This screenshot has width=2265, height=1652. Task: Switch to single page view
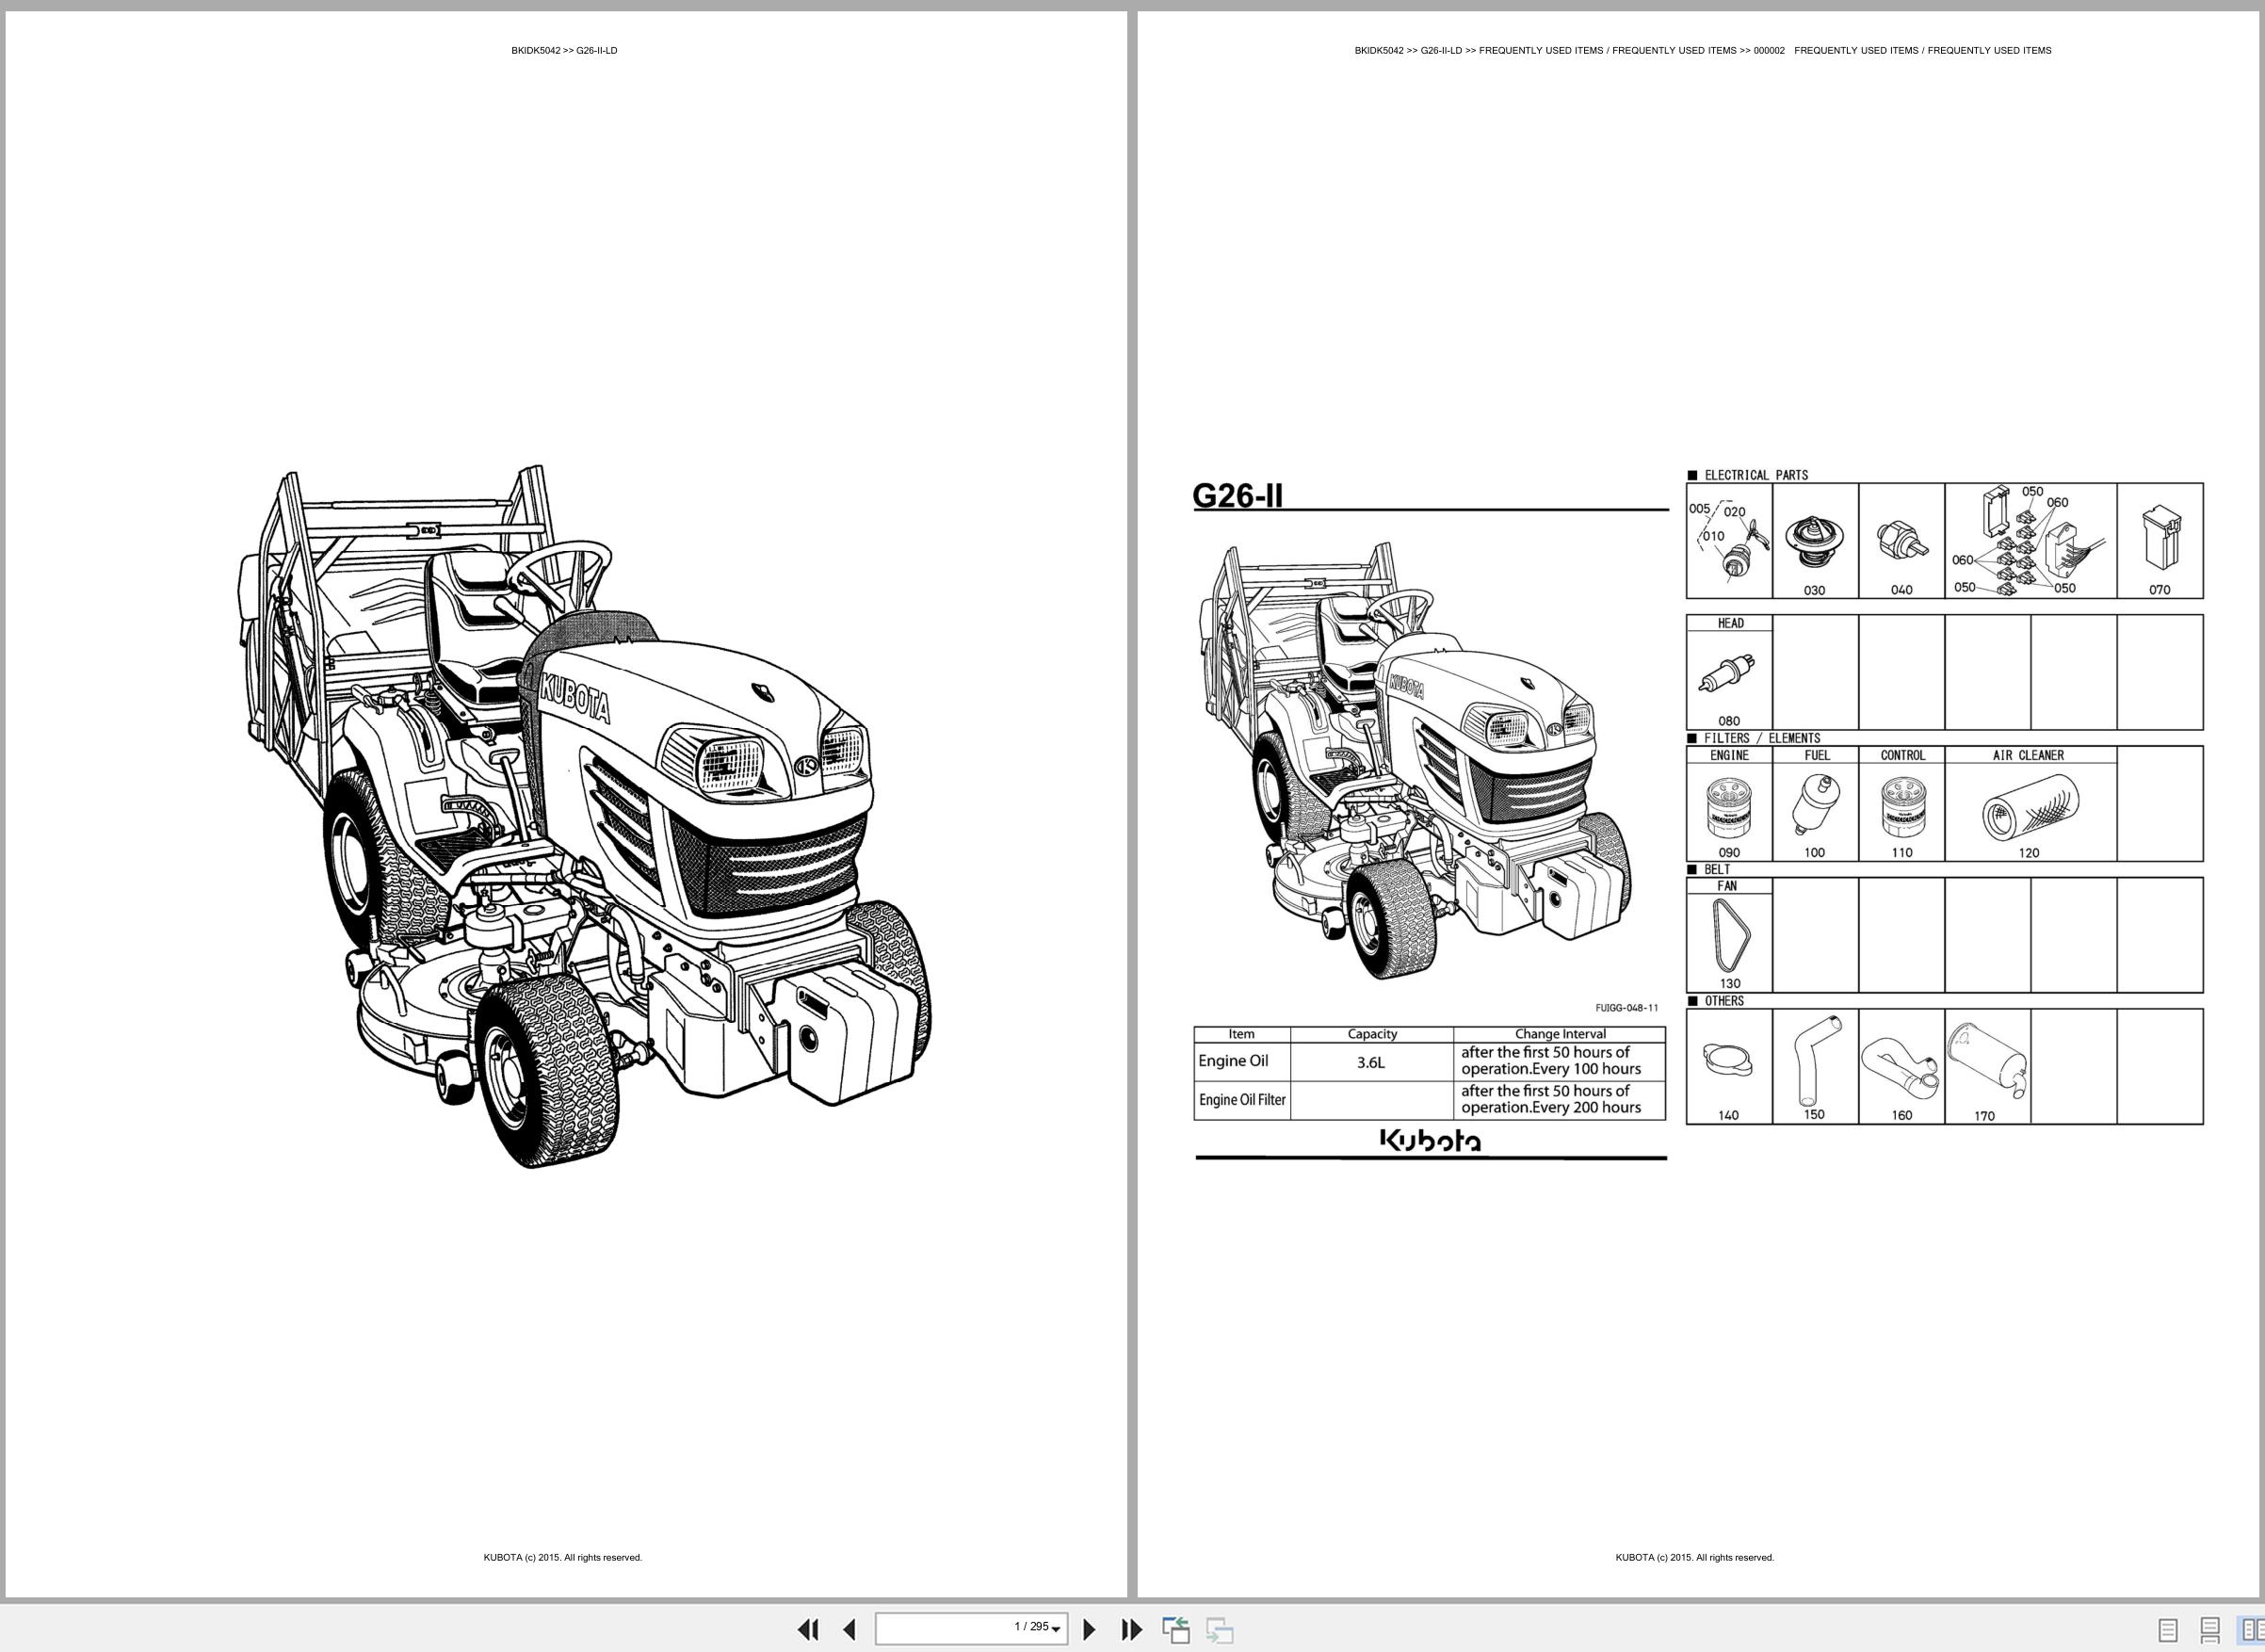(2168, 1630)
